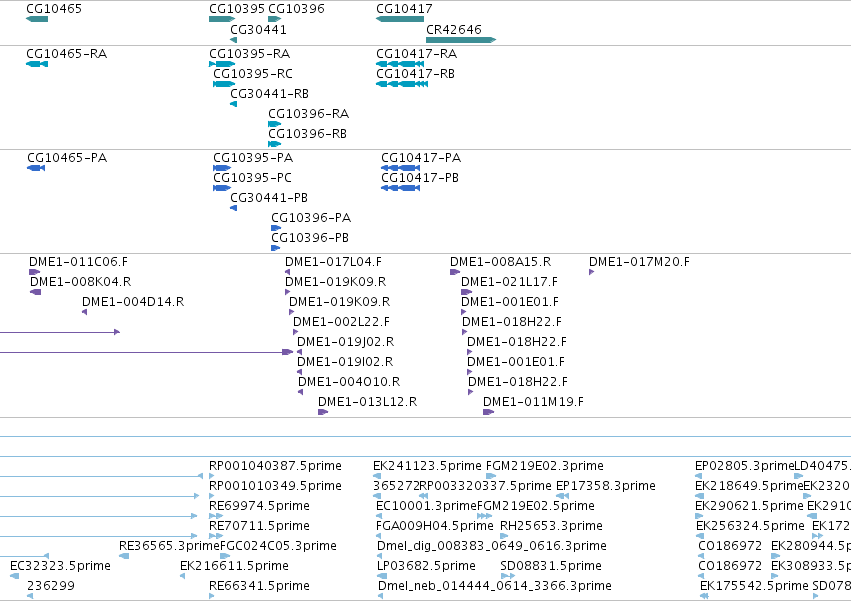851x601 pixels.
Task: Select EST label EP17358.3prime
Action: tap(606, 486)
